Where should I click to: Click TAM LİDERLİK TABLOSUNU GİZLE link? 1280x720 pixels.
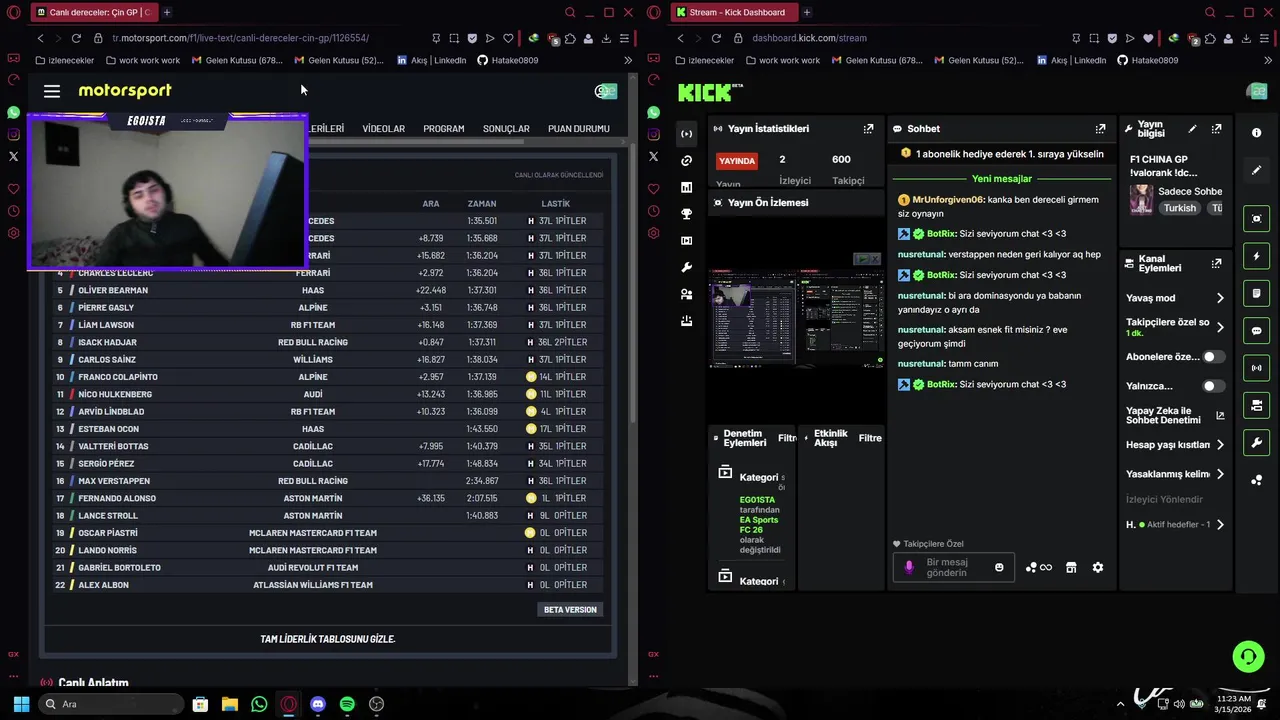pyautogui.click(x=328, y=639)
